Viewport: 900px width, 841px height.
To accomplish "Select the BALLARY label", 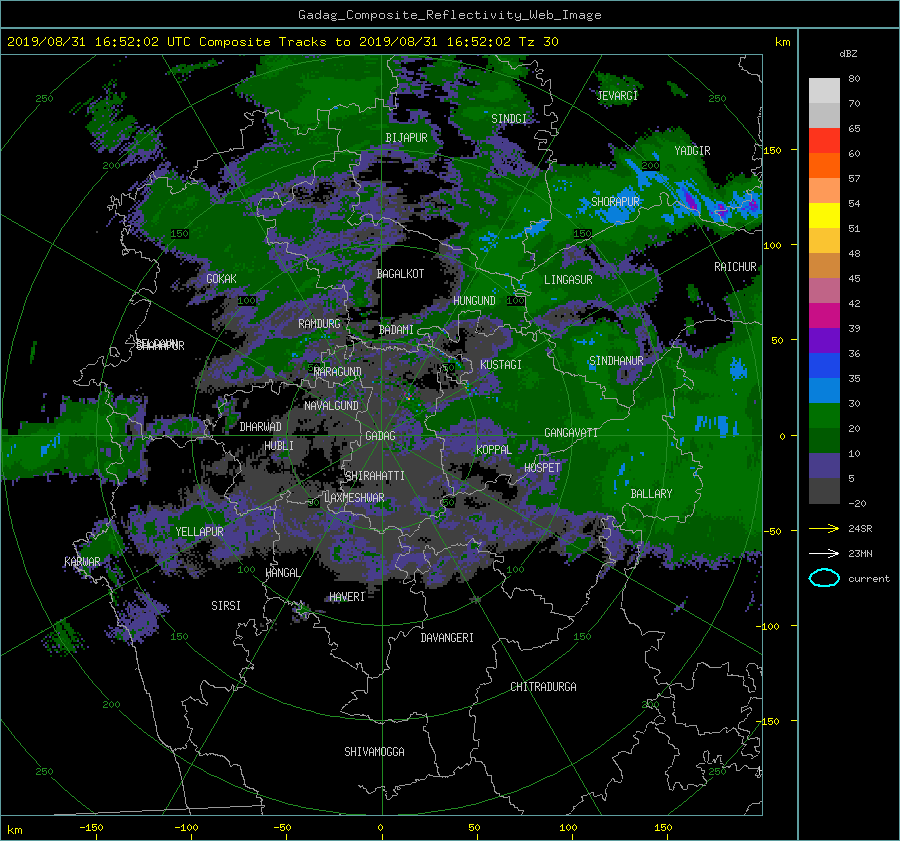I will pos(651,494).
